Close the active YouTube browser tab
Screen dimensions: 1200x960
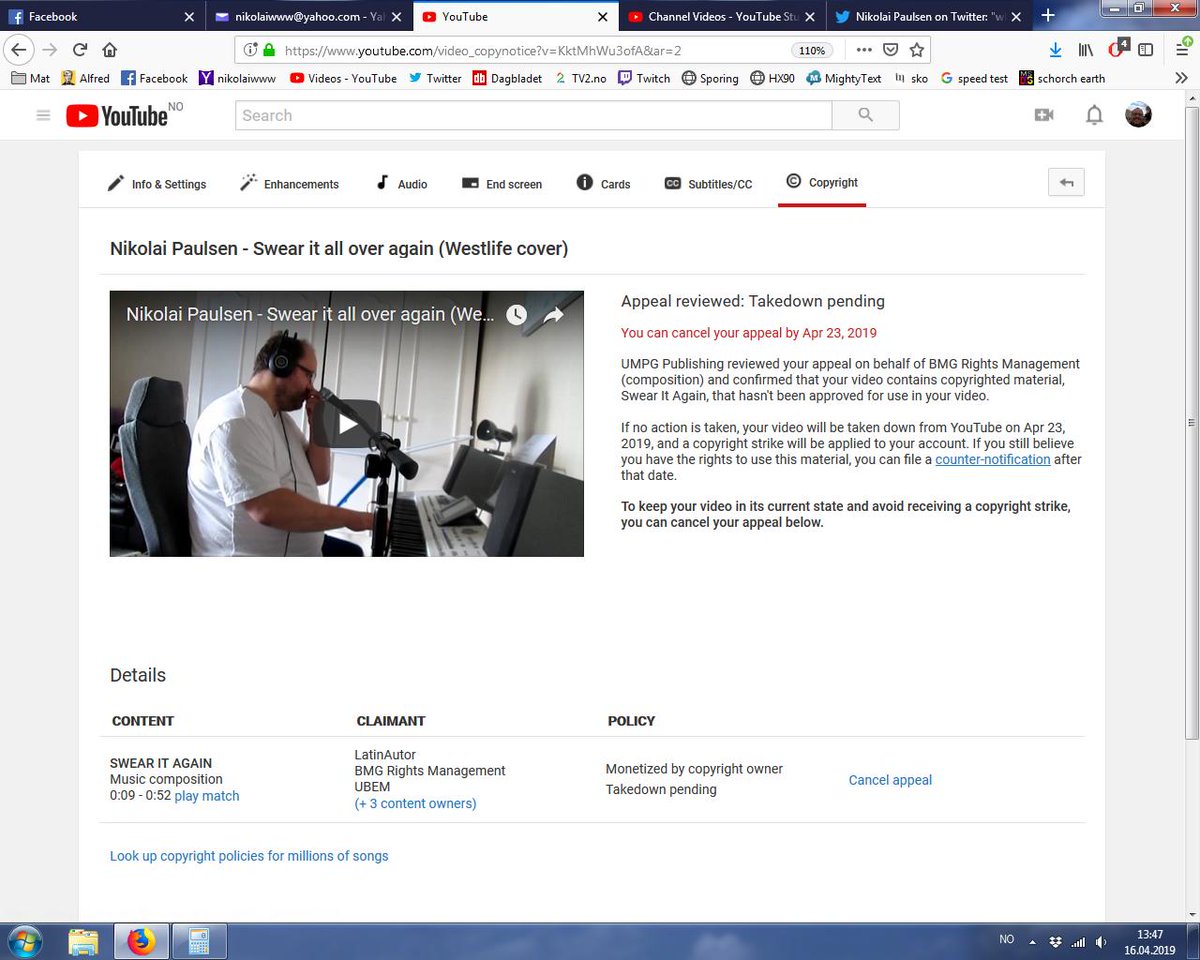pyautogui.click(x=601, y=17)
